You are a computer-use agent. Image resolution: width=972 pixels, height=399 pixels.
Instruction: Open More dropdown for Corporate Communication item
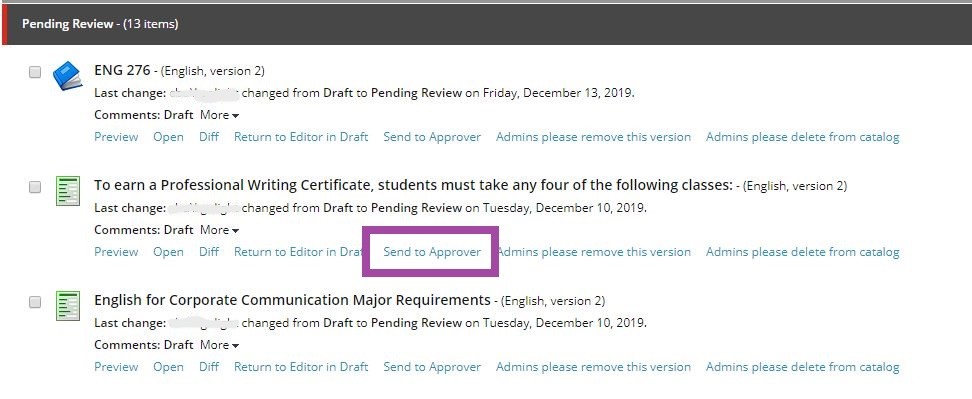(x=219, y=345)
